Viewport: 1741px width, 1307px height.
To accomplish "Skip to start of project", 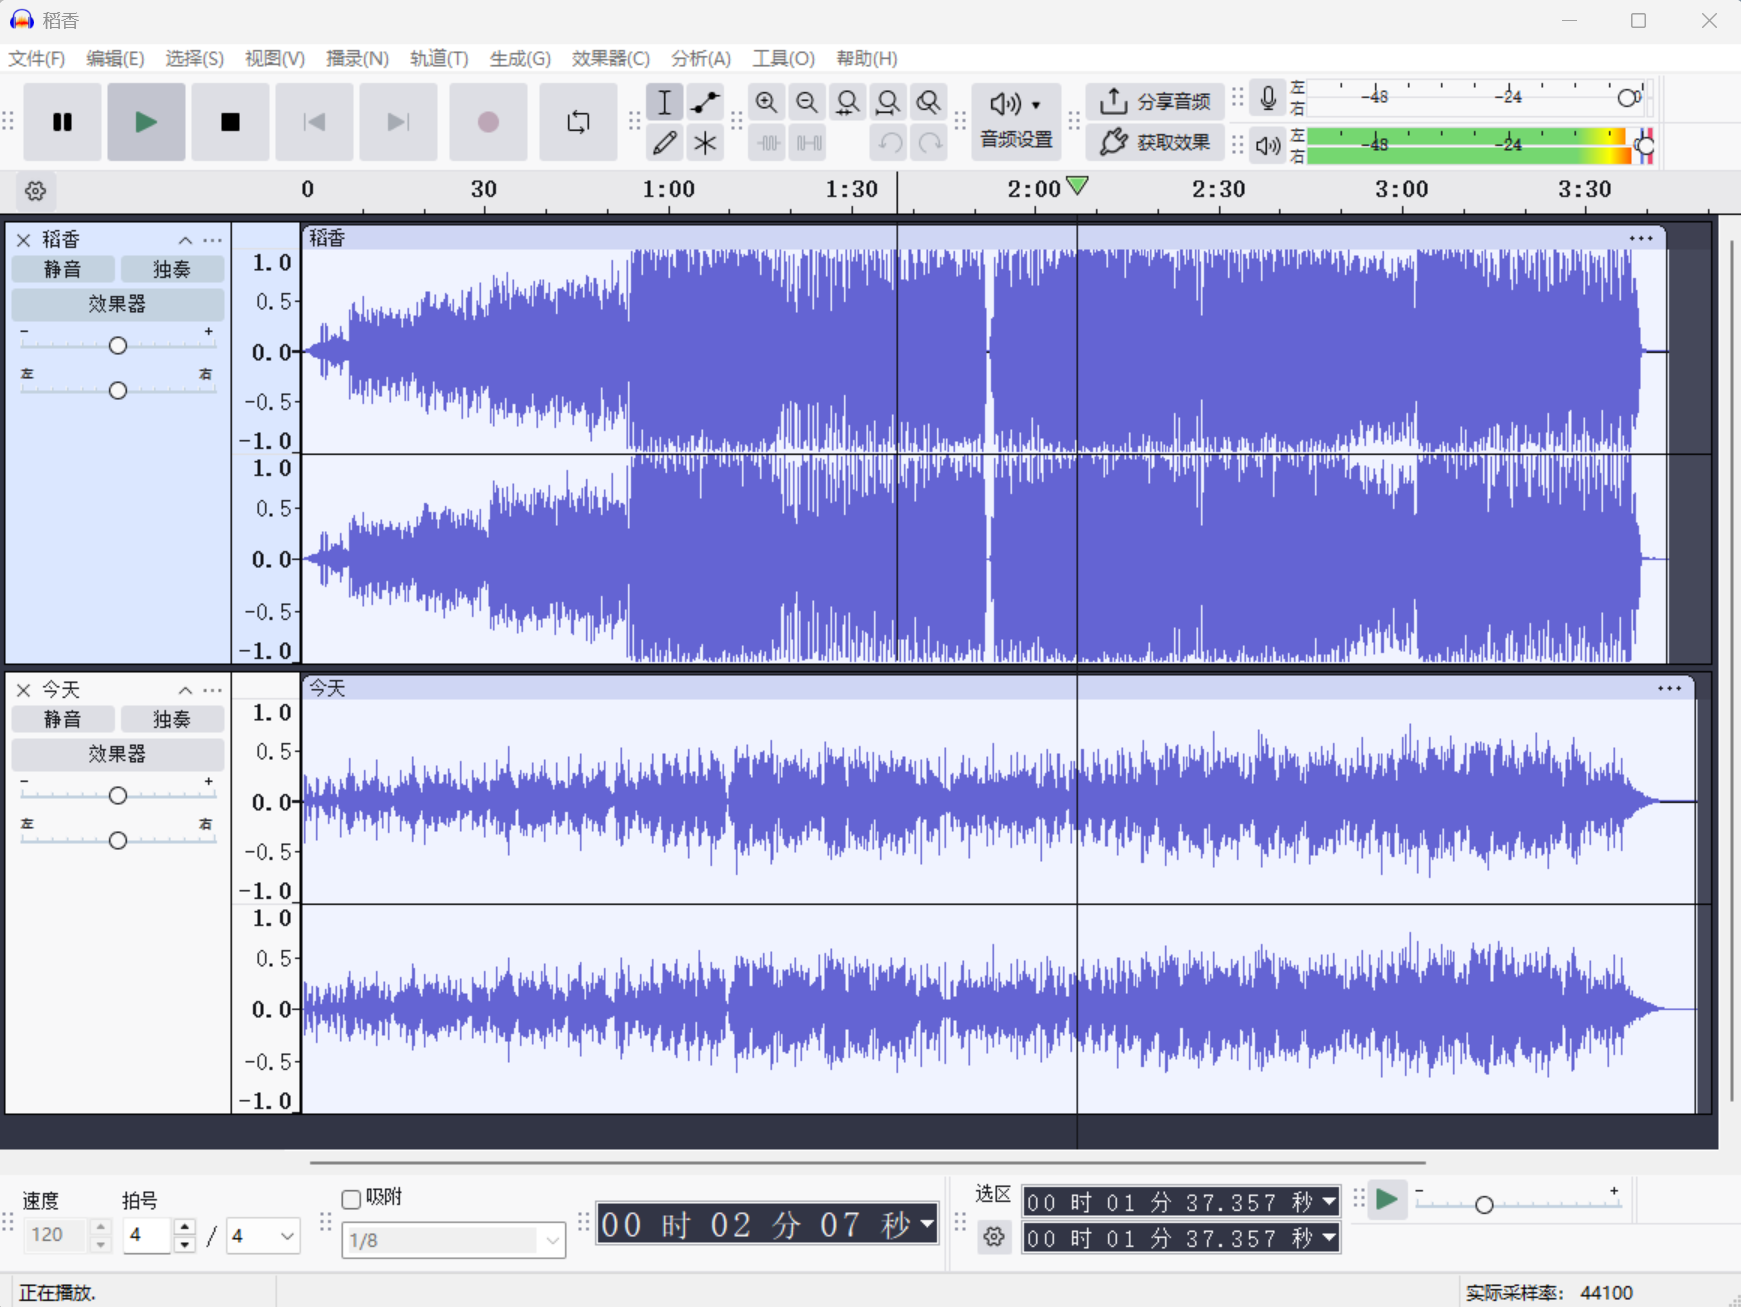I will pyautogui.click(x=314, y=122).
